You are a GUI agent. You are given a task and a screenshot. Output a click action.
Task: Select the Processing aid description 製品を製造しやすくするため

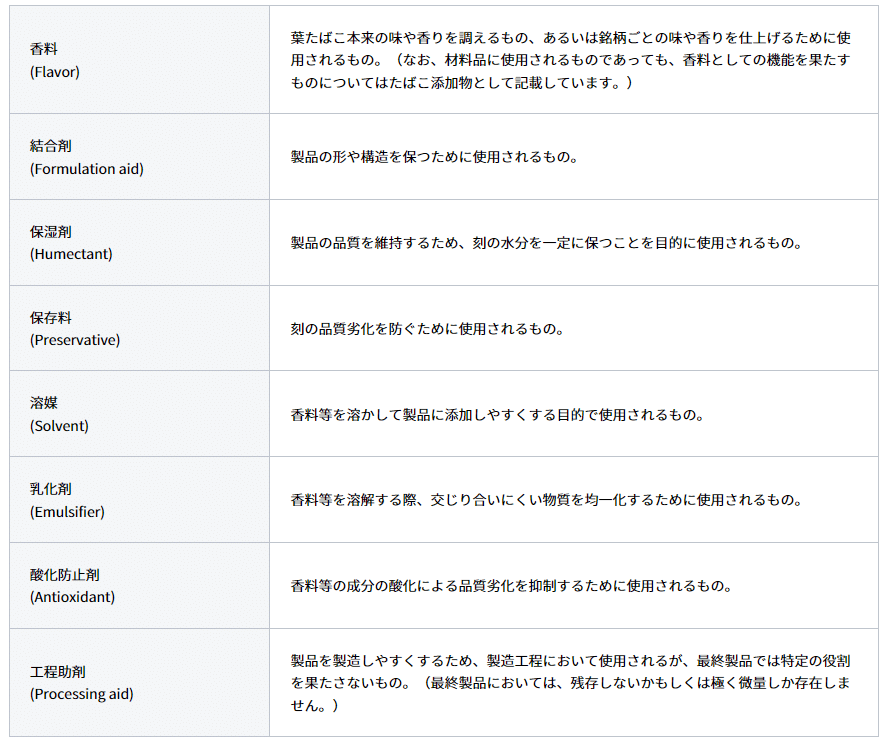[571, 683]
